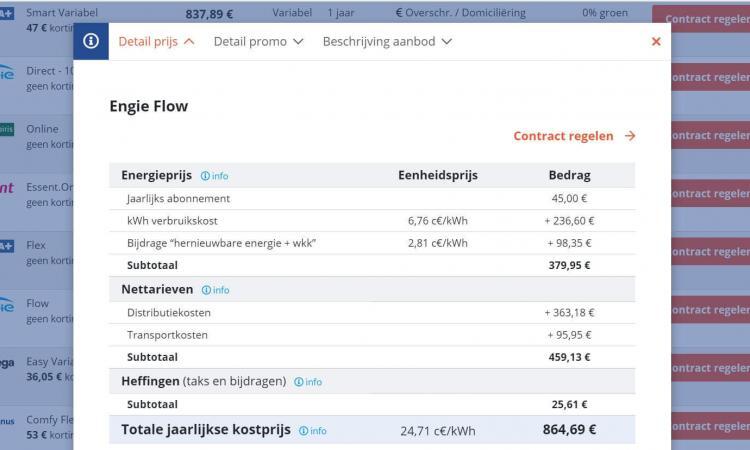Screen dimensions: 750x450
Task: Expand the Beschrijving aanbod tab
Action: [x=387, y=42]
